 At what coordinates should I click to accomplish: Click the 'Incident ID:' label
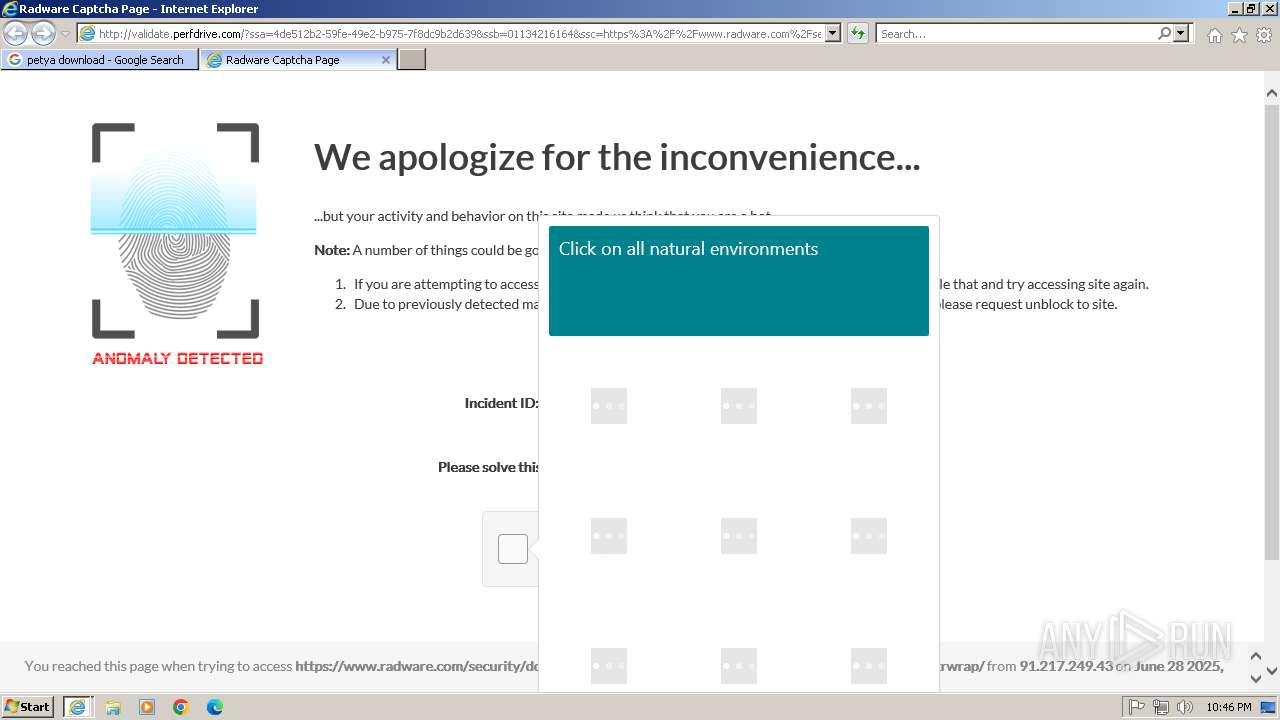(x=501, y=403)
